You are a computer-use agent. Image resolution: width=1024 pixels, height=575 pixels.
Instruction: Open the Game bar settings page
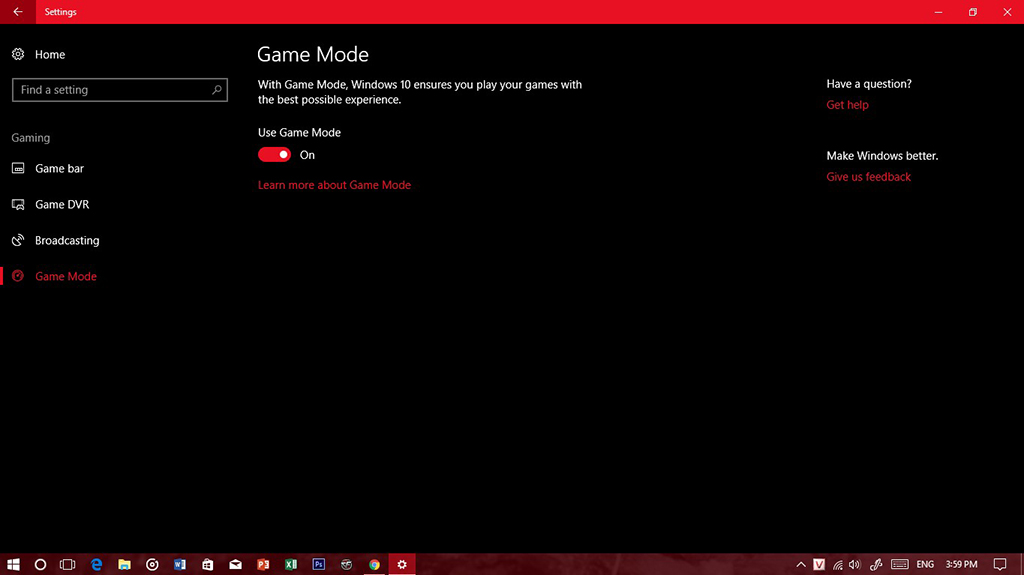point(59,169)
